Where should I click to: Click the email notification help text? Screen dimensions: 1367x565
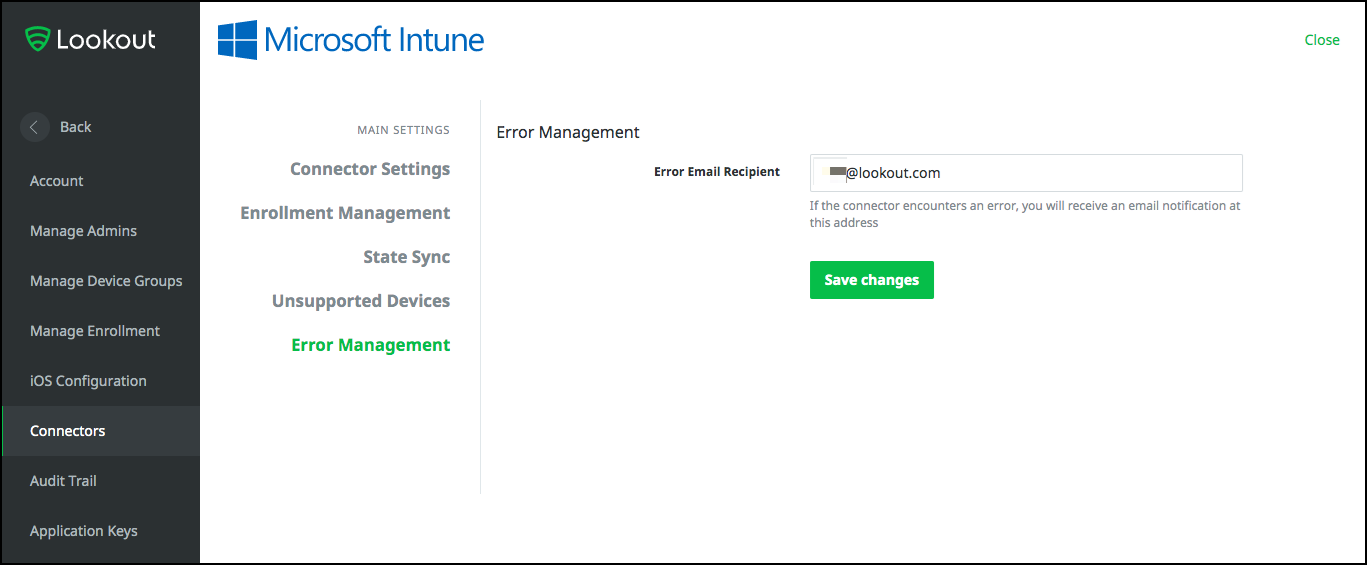(1025, 214)
